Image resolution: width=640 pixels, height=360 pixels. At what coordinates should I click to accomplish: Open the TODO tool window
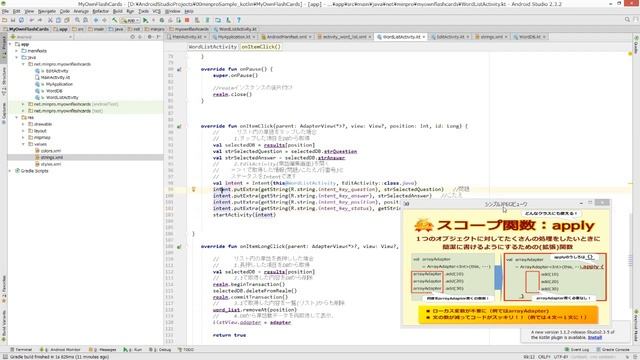point(186,350)
